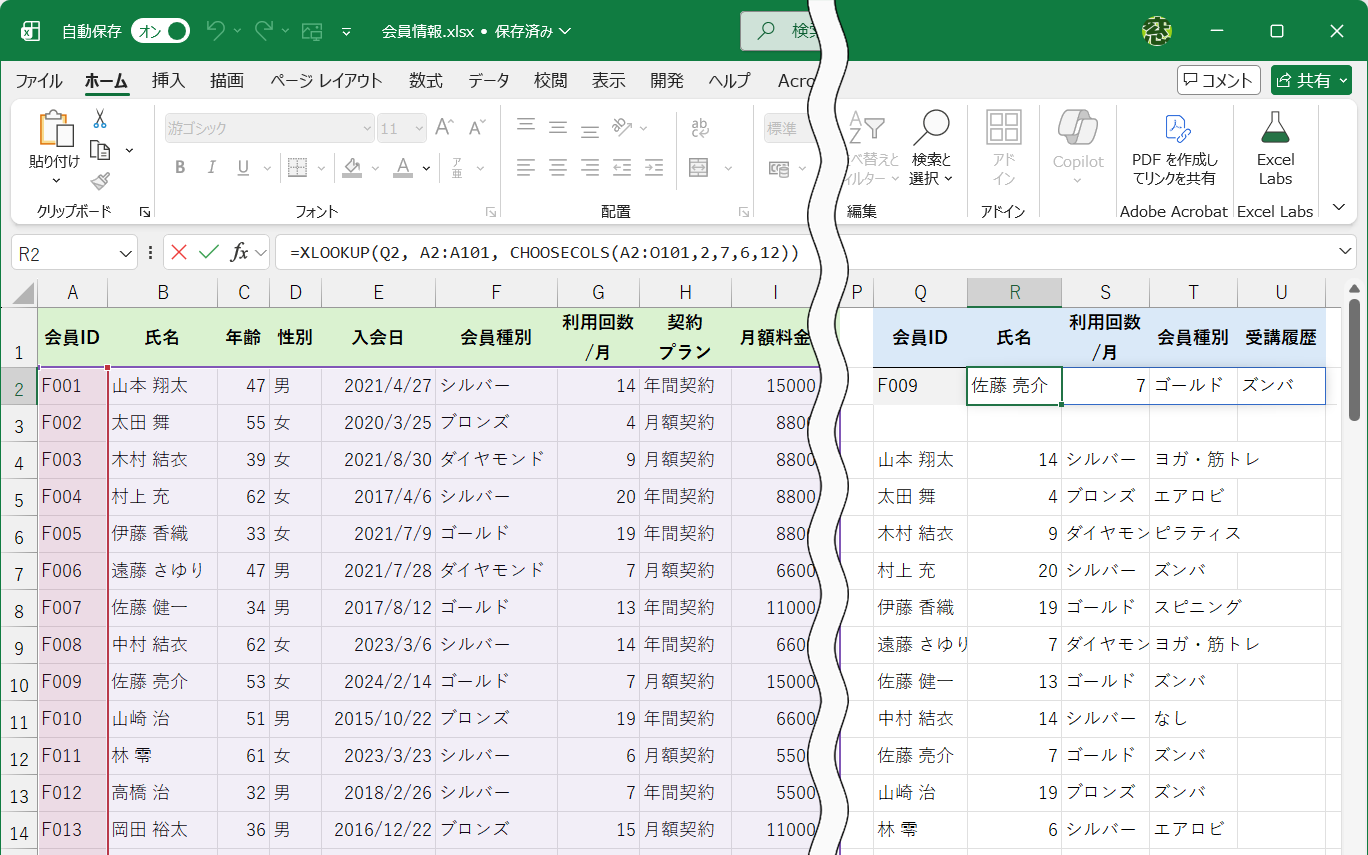Select the cell containing F005

(x=71, y=533)
